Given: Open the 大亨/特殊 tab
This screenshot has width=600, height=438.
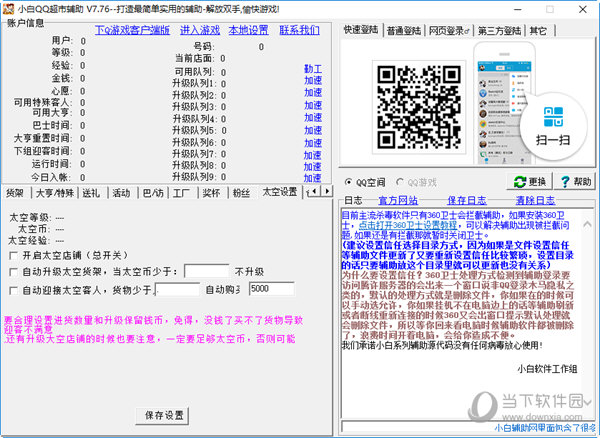Looking at the screenshot, I should point(55,193).
